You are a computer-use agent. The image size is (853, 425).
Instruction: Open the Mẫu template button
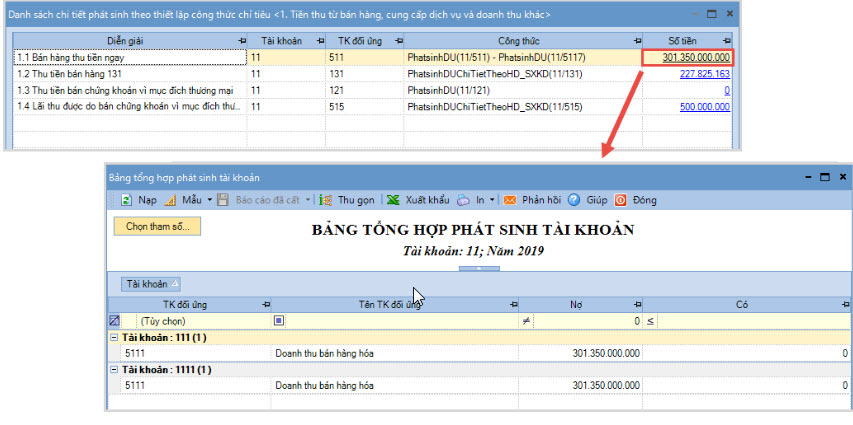(x=183, y=200)
